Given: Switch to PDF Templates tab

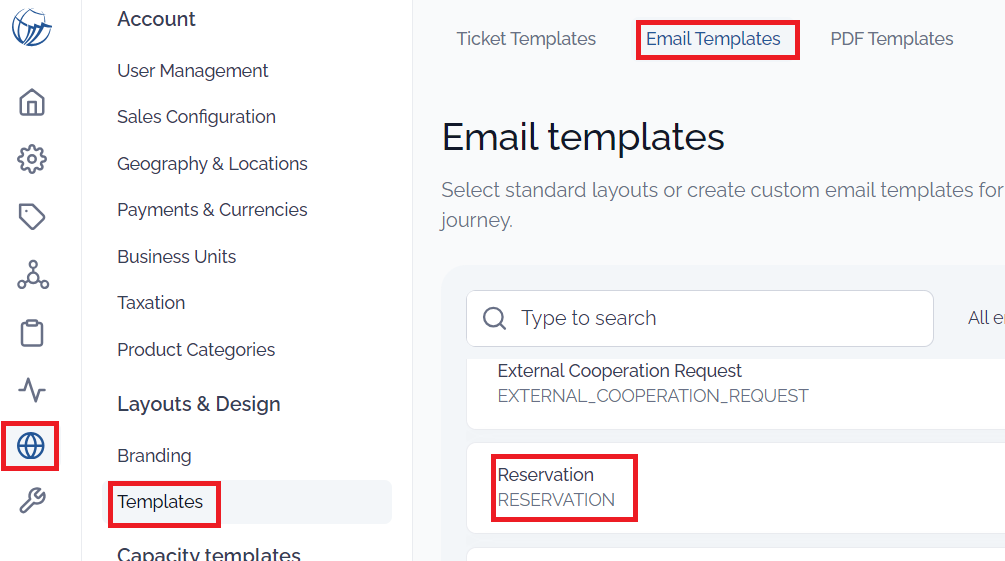Looking at the screenshot, I should 892,39.
